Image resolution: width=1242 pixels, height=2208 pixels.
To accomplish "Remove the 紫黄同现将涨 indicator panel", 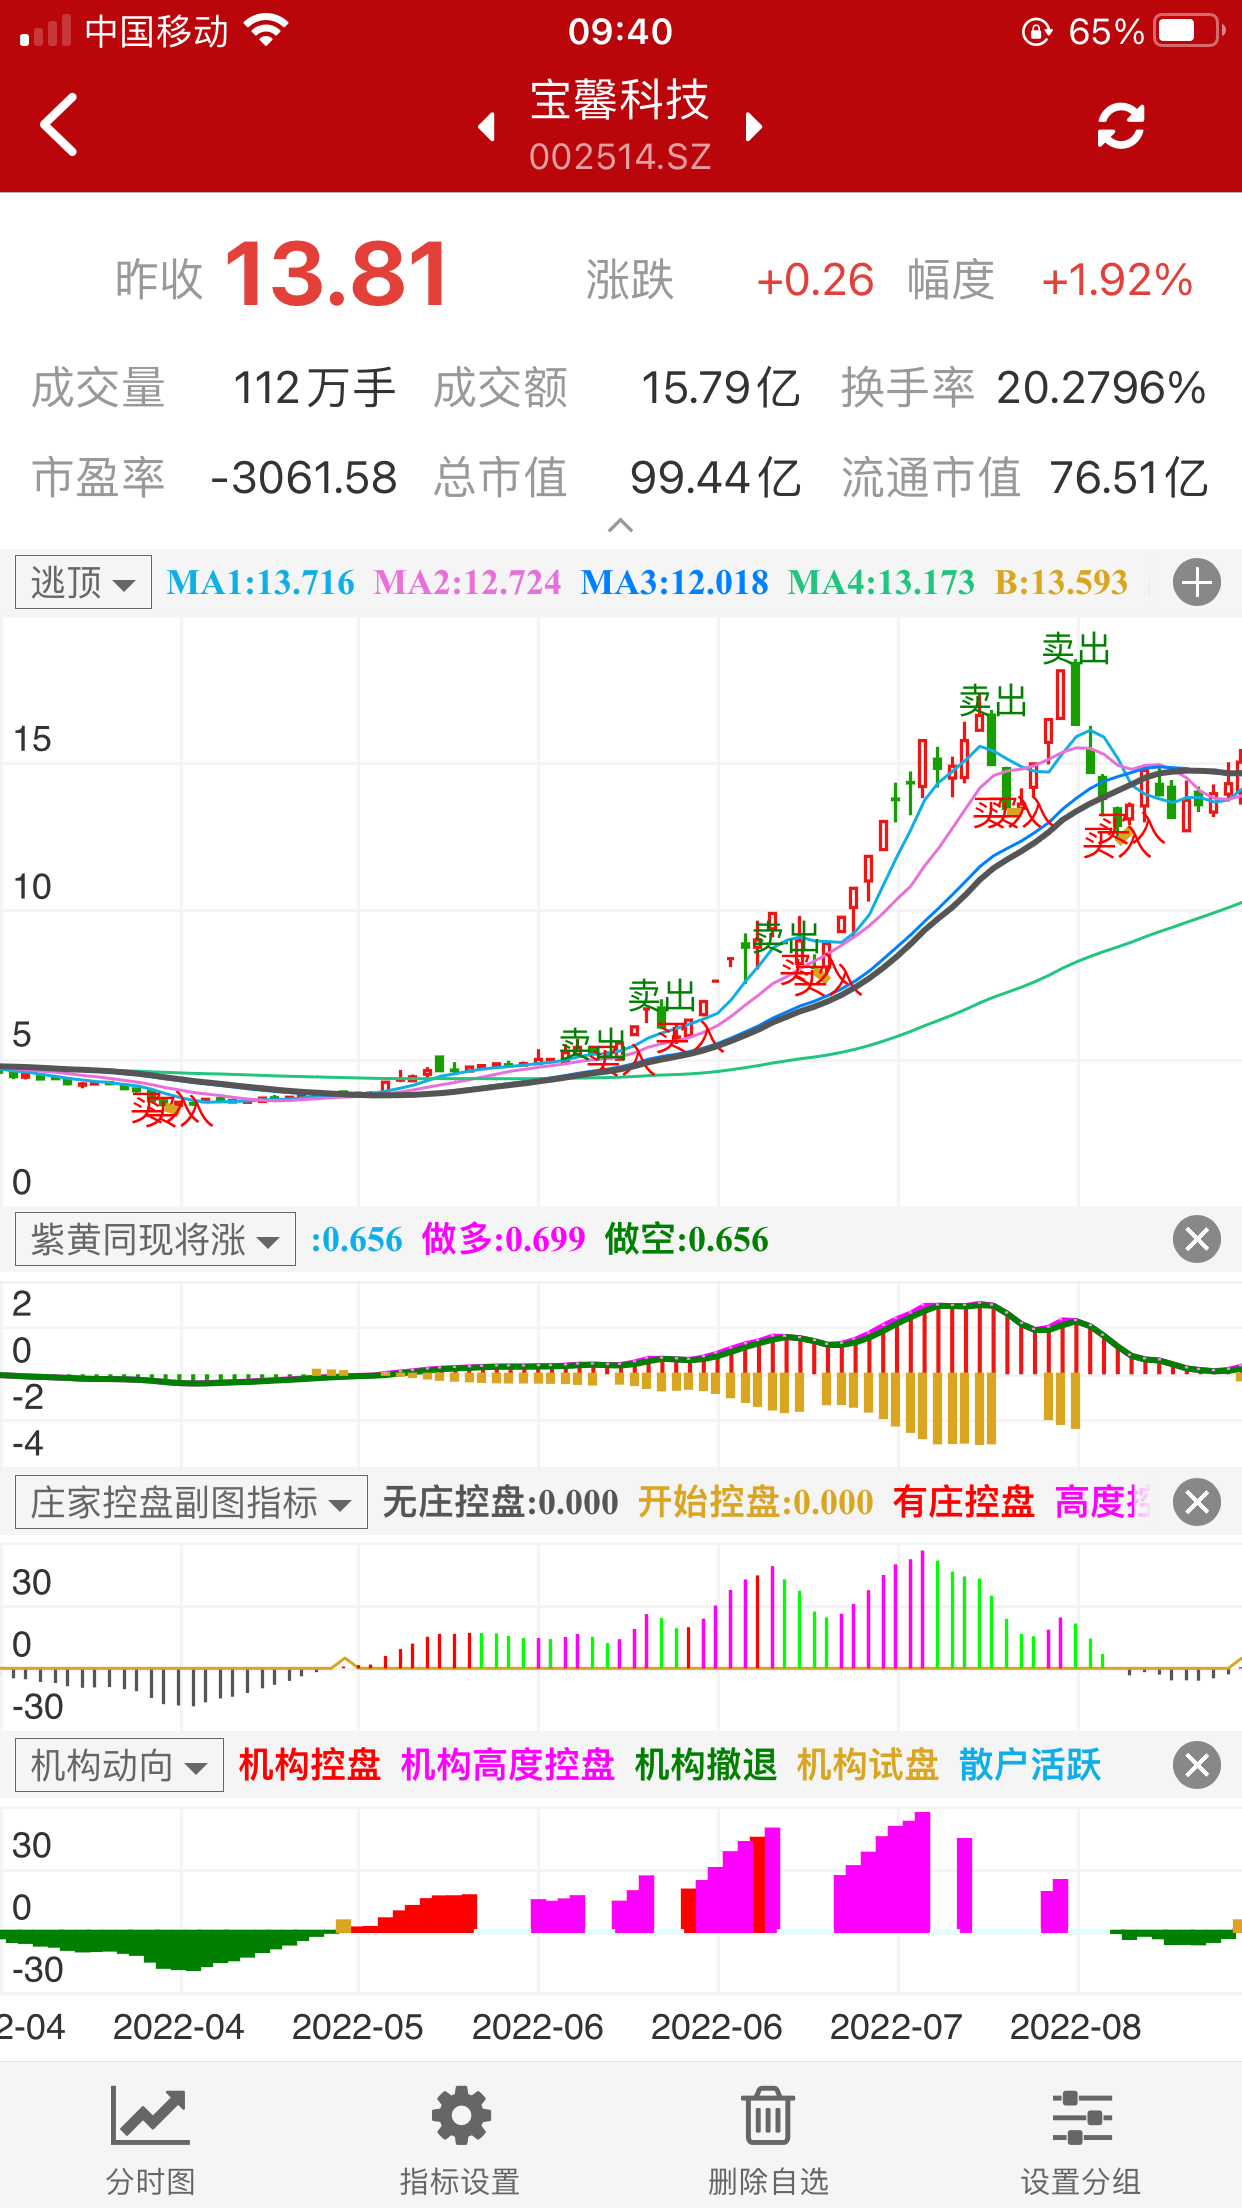I will pyautogui.click(x=1196, y=1240).
